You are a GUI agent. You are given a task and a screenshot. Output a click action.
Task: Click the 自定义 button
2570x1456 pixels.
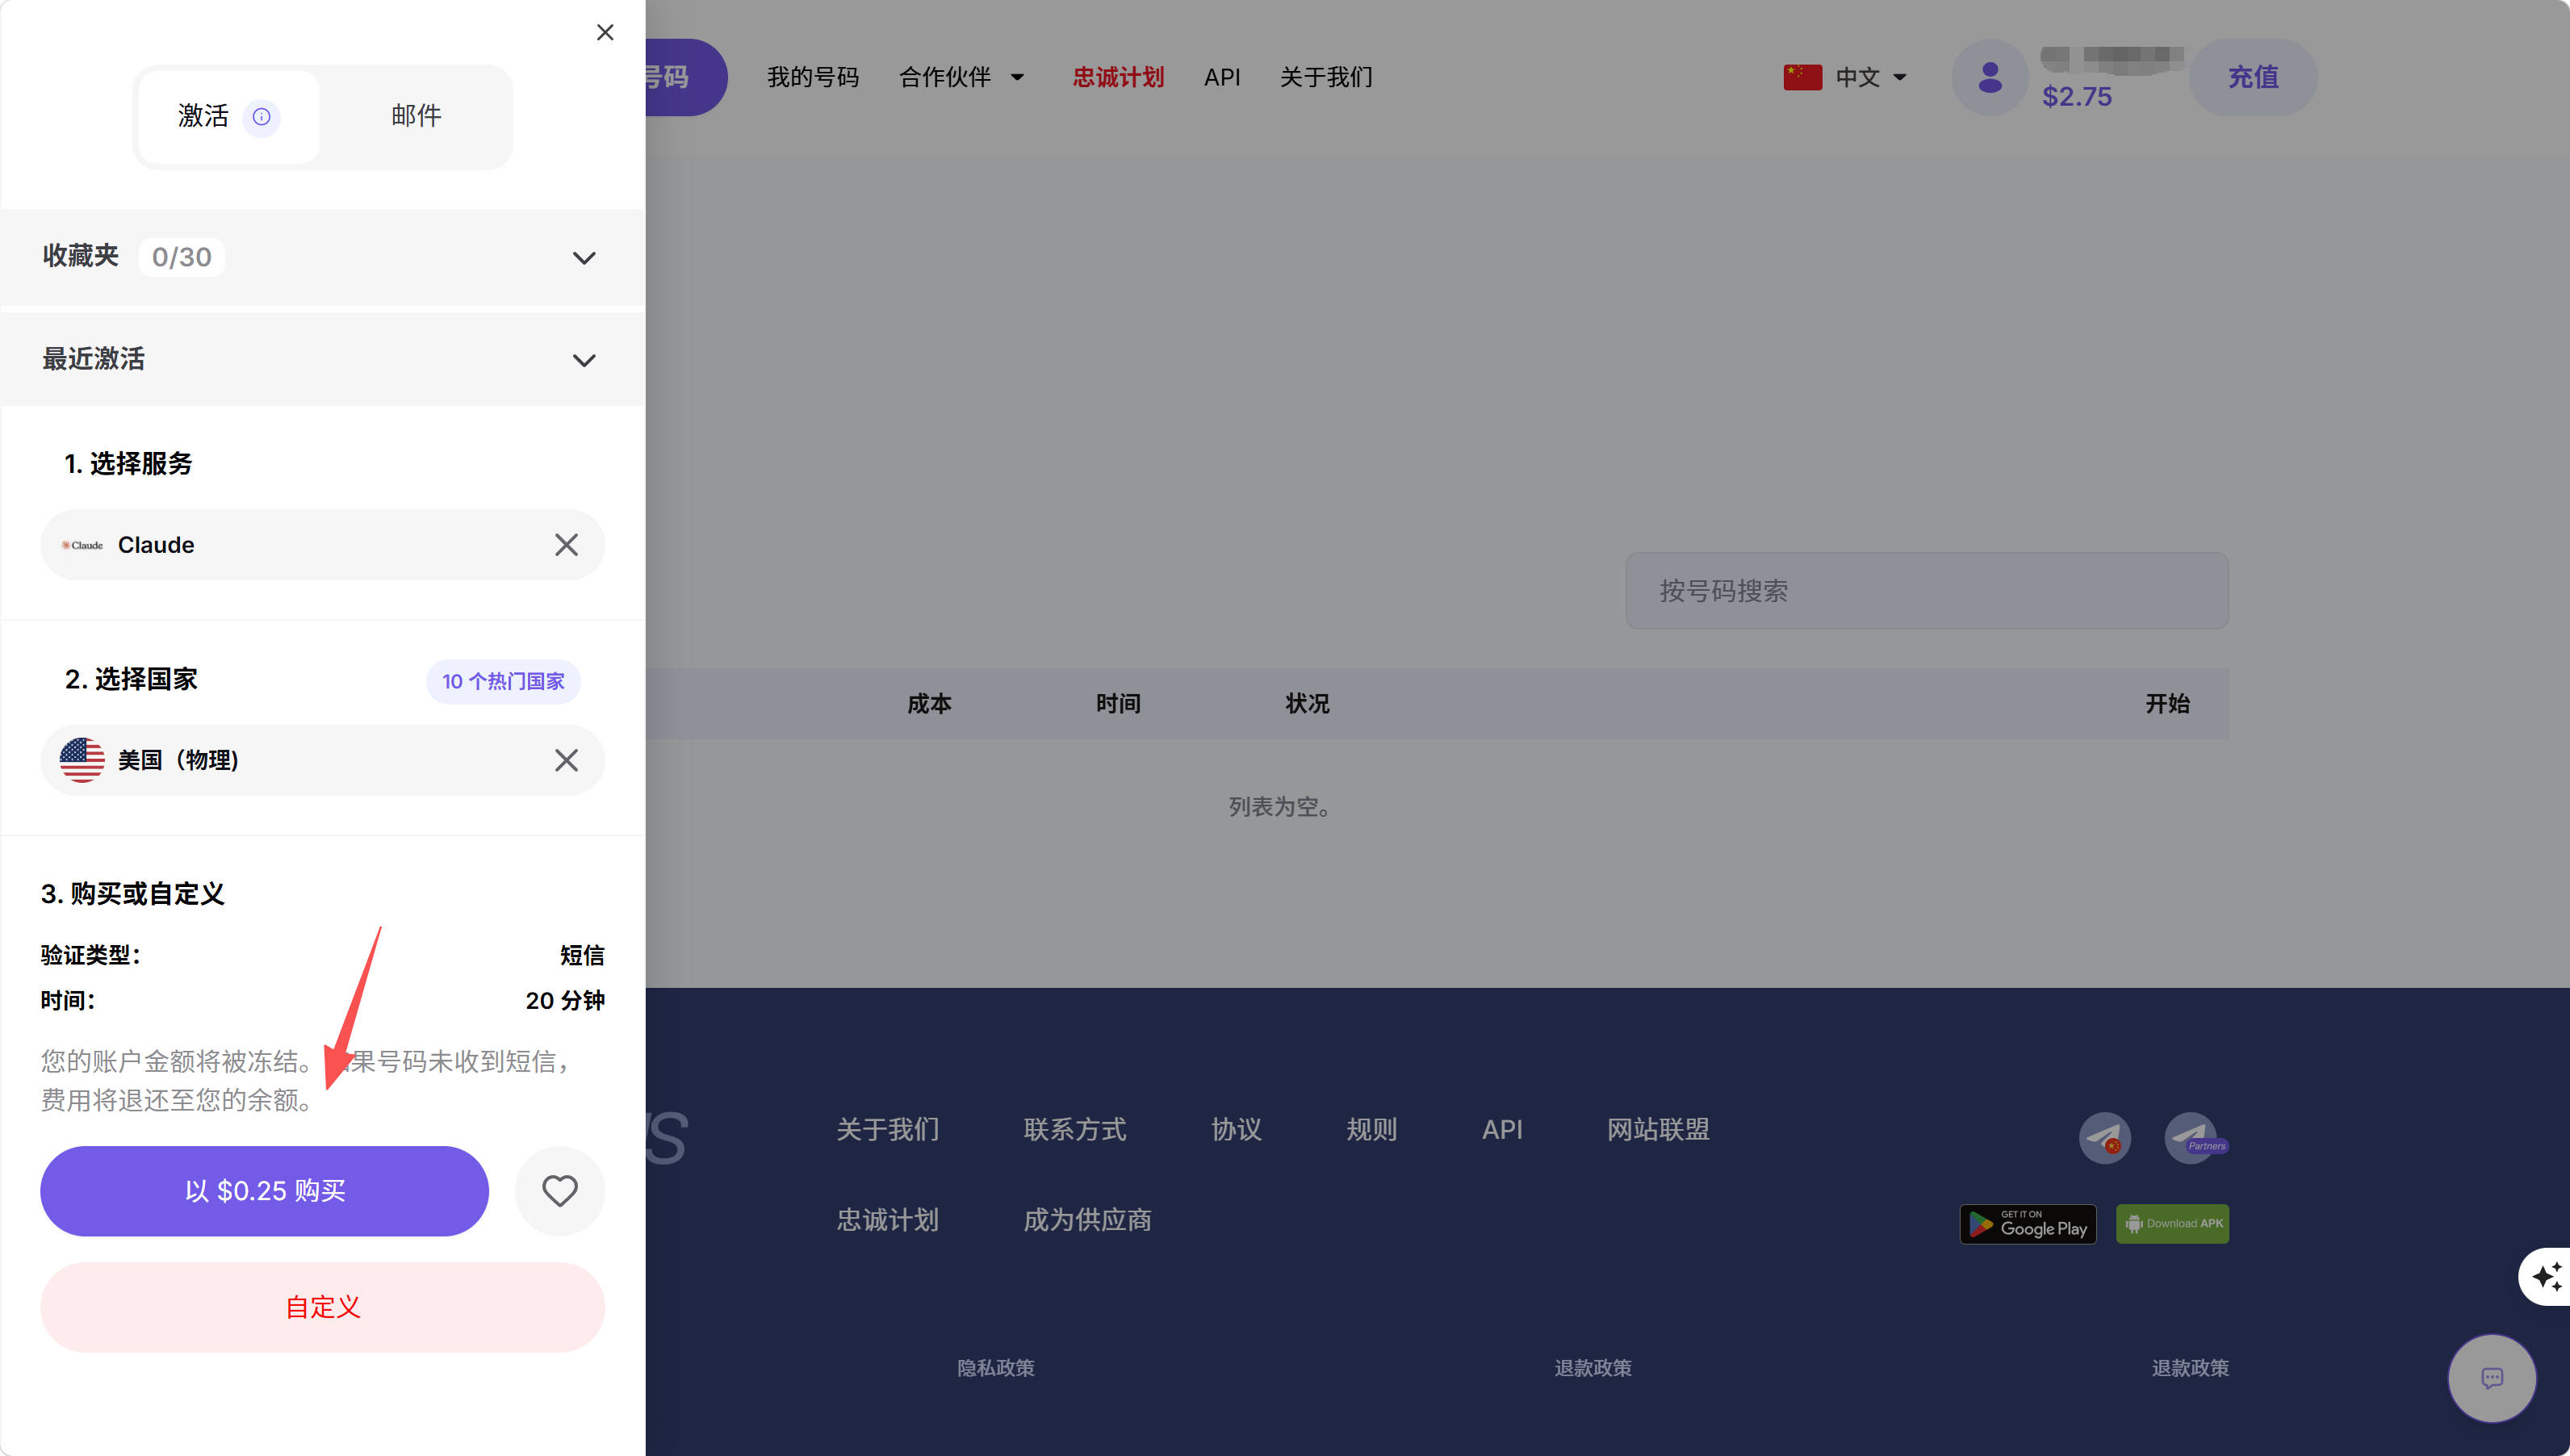(x=322, y=1307)
